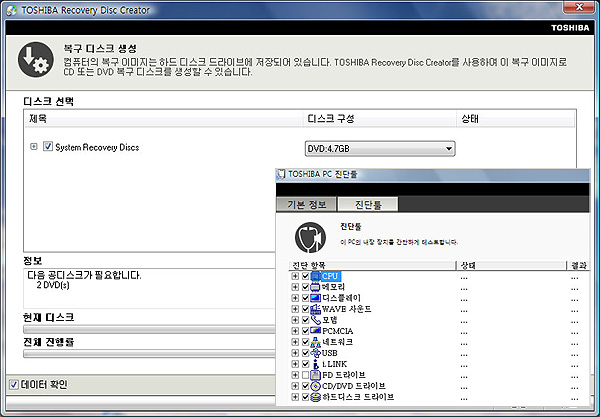Click the 하드디스크 드라이브 item icon
Image resolution: width=600 pixels, height=417 pixels.
(316, 397)
